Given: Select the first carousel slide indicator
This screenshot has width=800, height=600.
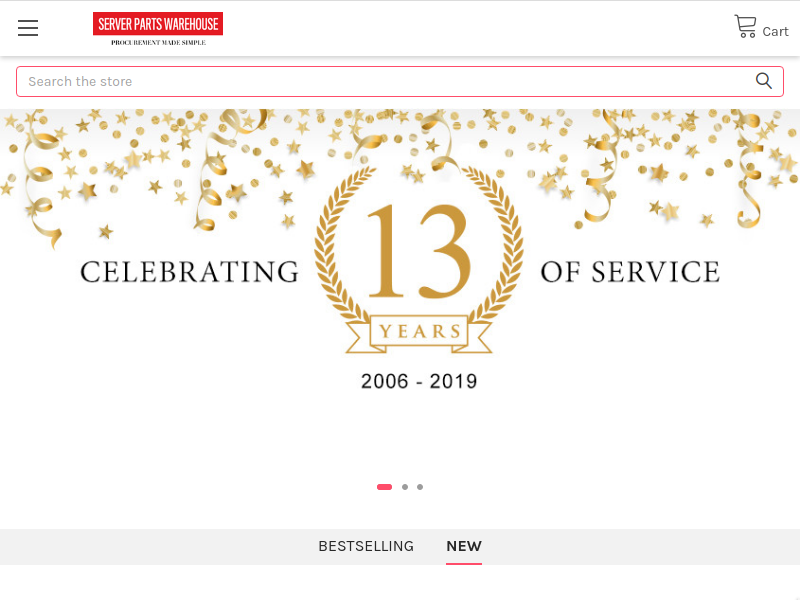Looking at the screenshot, I should coord(384,487).
